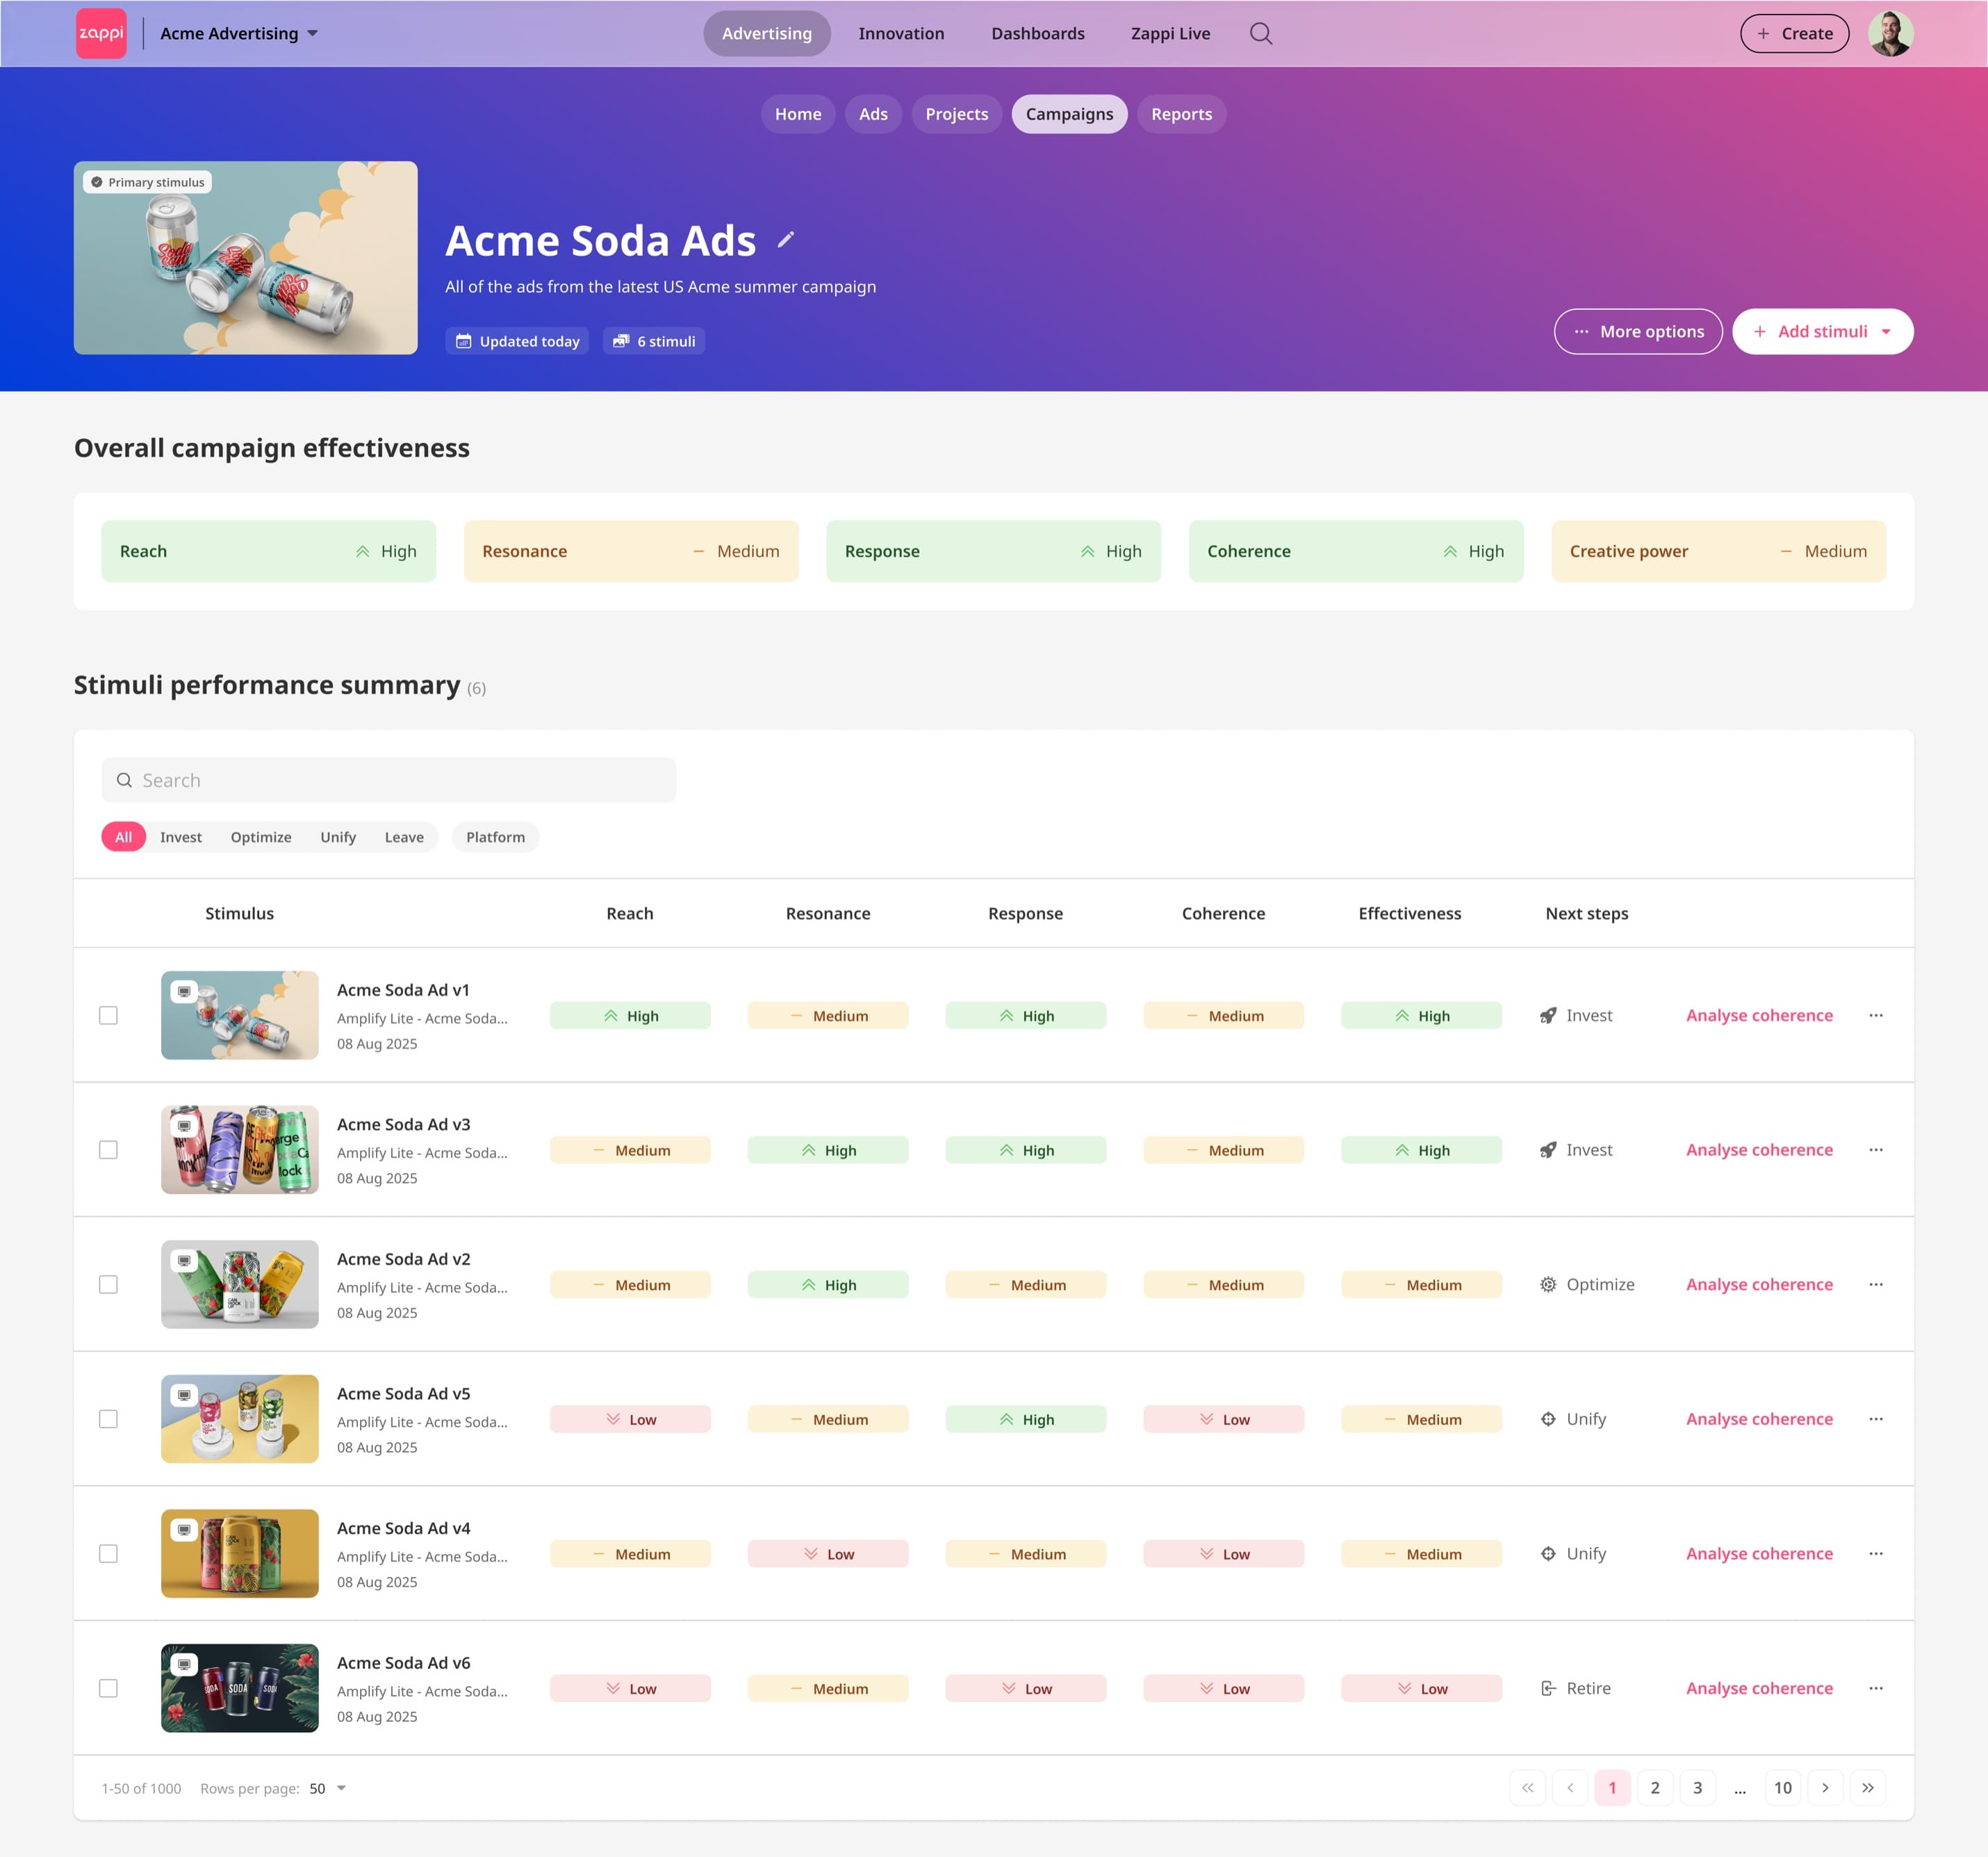The image size is (1988, 1857).
Task: Filter stimuli by the Optimize tab
Action: tap(261, 837)
